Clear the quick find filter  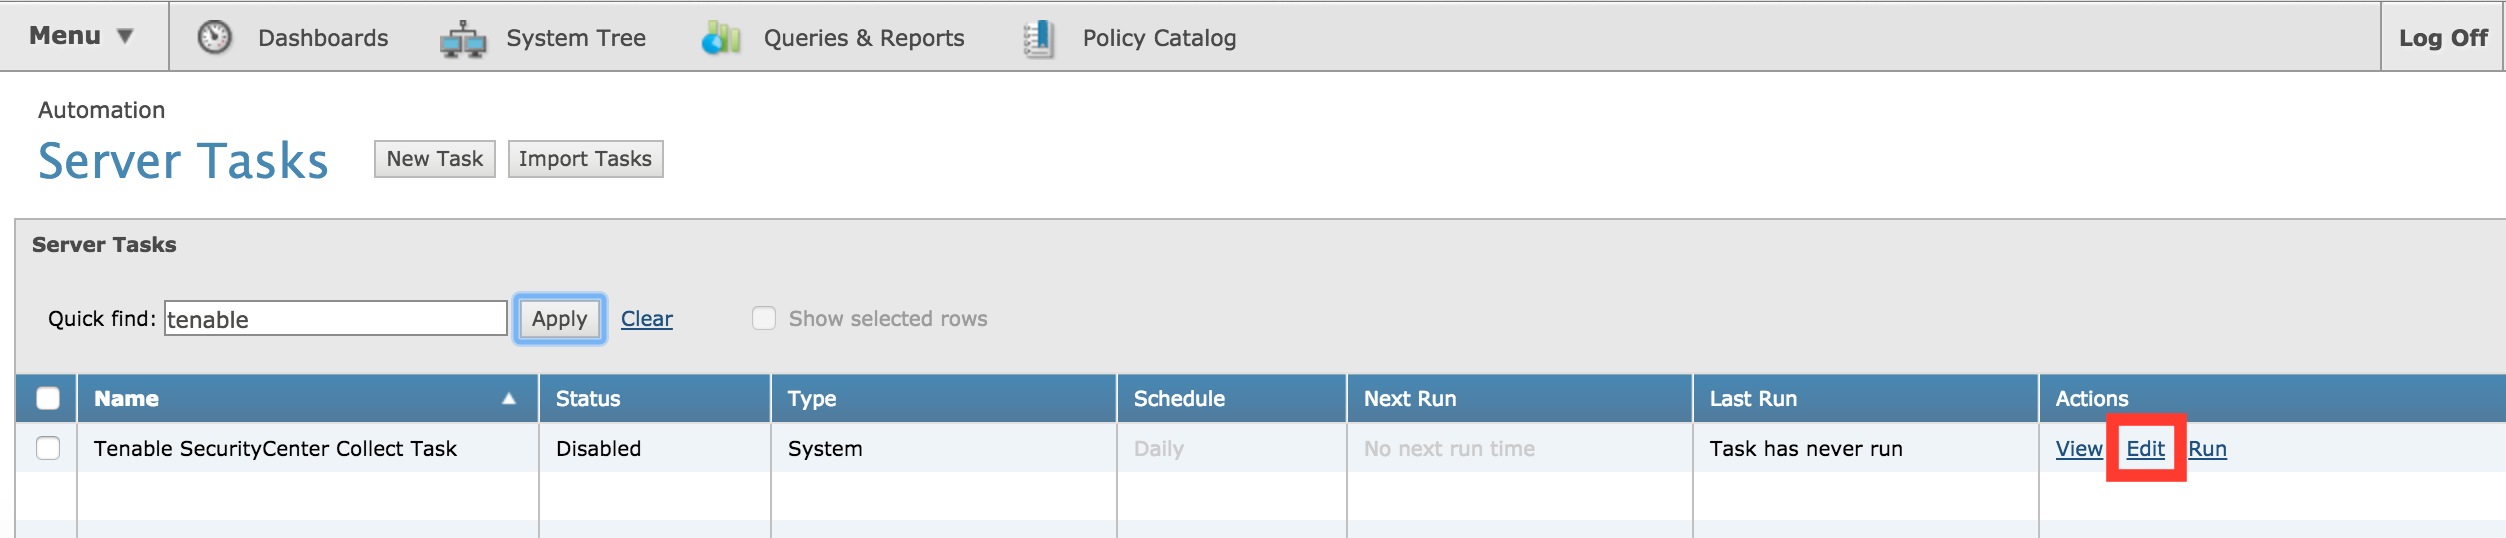click(x=647, y=319)
